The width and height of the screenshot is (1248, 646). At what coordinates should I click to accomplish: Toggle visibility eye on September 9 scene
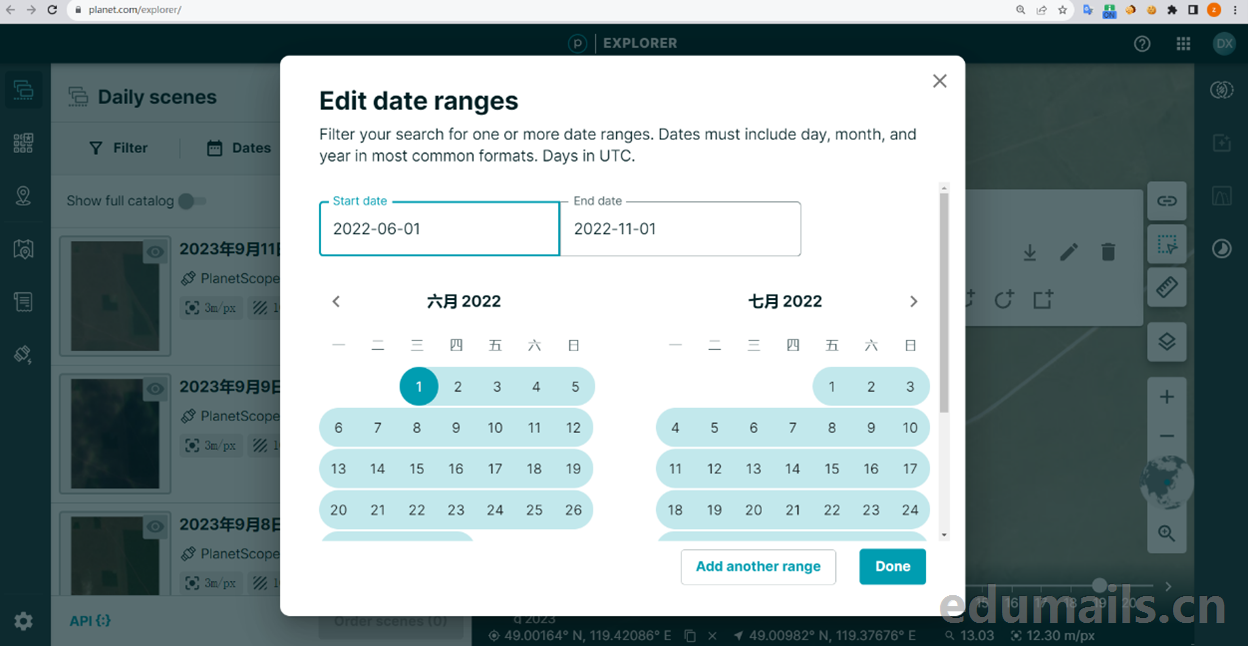(155, 389)
